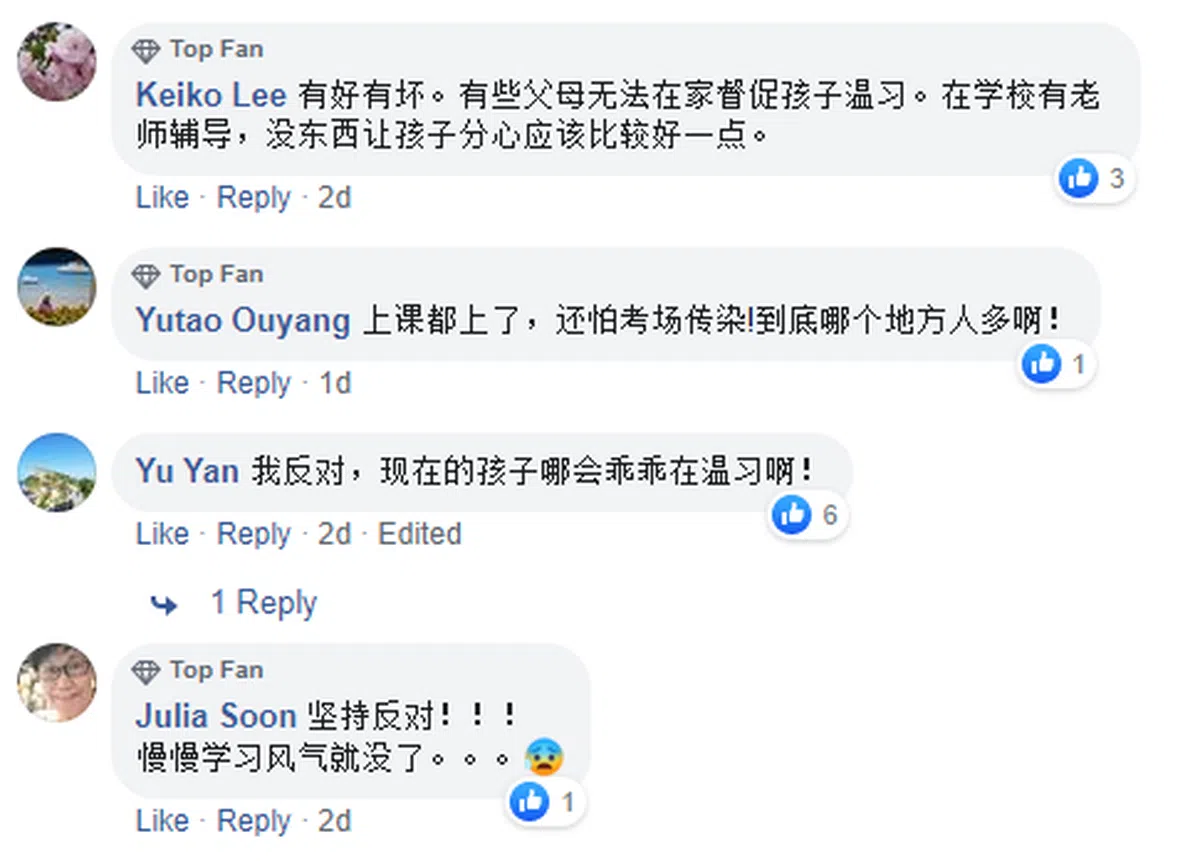Click Yutao Ouyang's Top Fan diamond badge
Image resolution: width=1200 pixels, height=861 pixels.
tap(147, 274)
